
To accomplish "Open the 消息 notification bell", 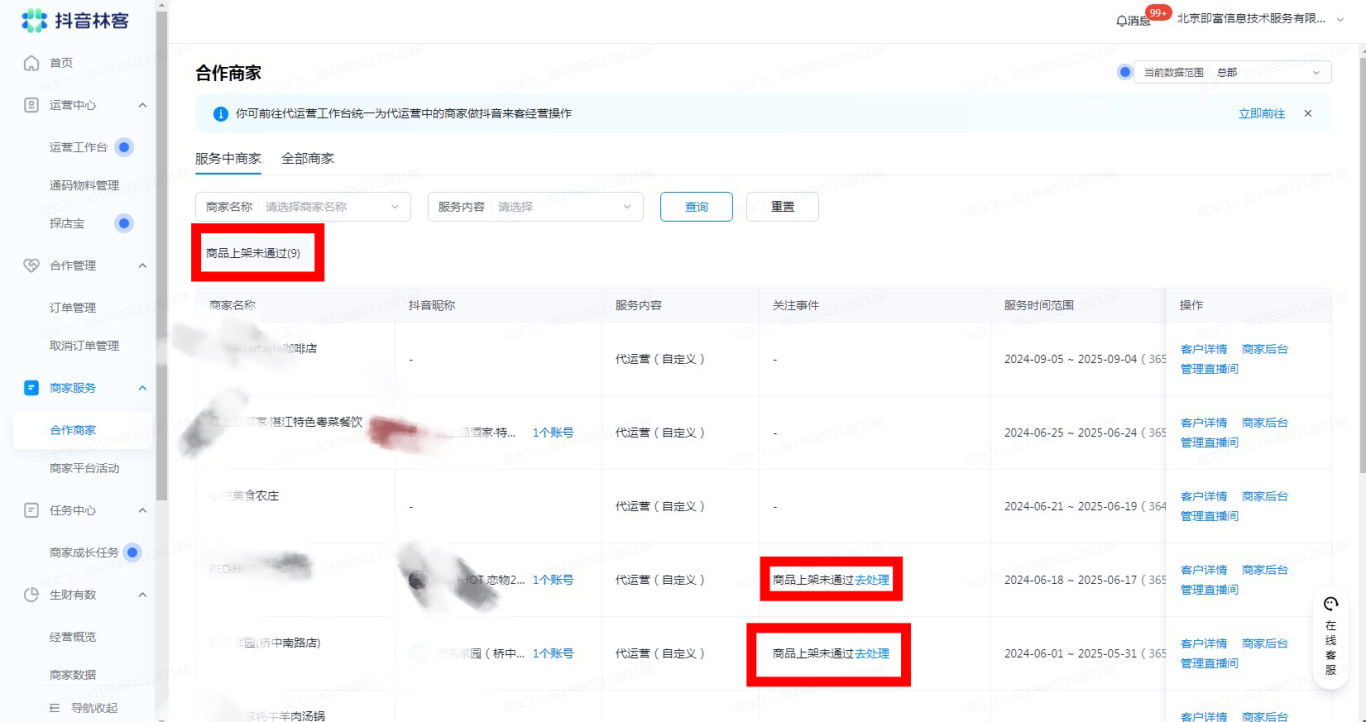I will (x=1122, y=21).
